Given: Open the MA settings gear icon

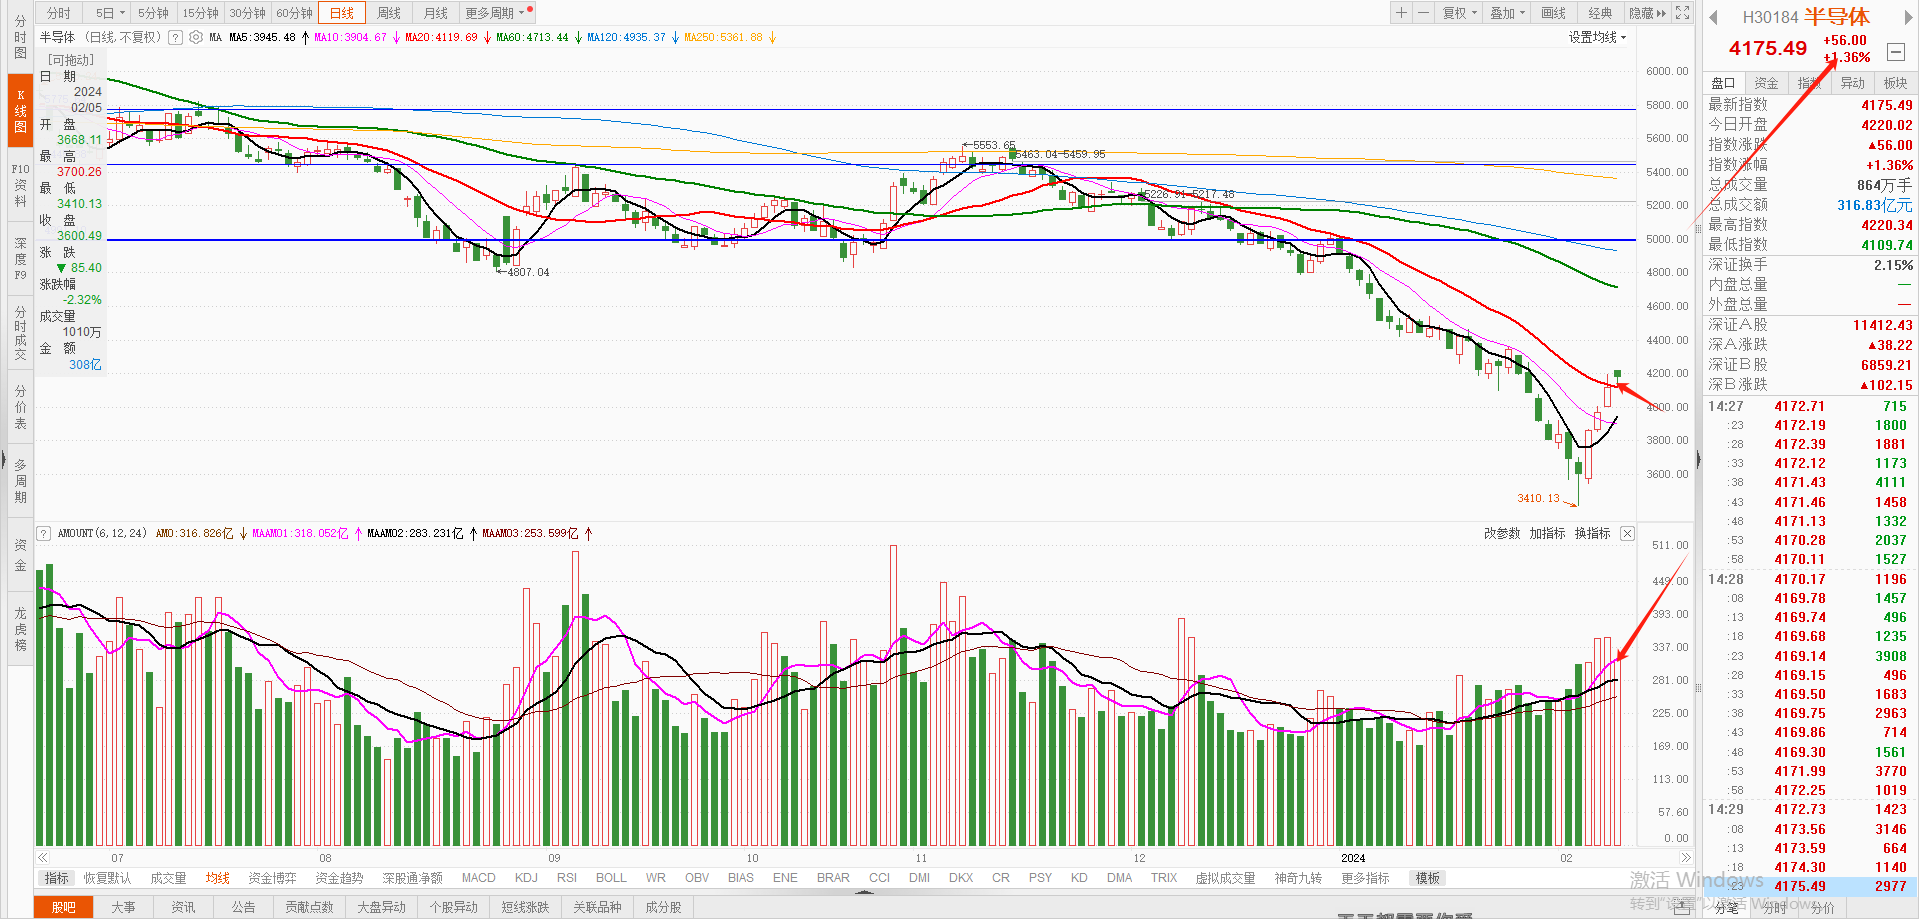Looking at the screenshot, I should pos(196,37).
